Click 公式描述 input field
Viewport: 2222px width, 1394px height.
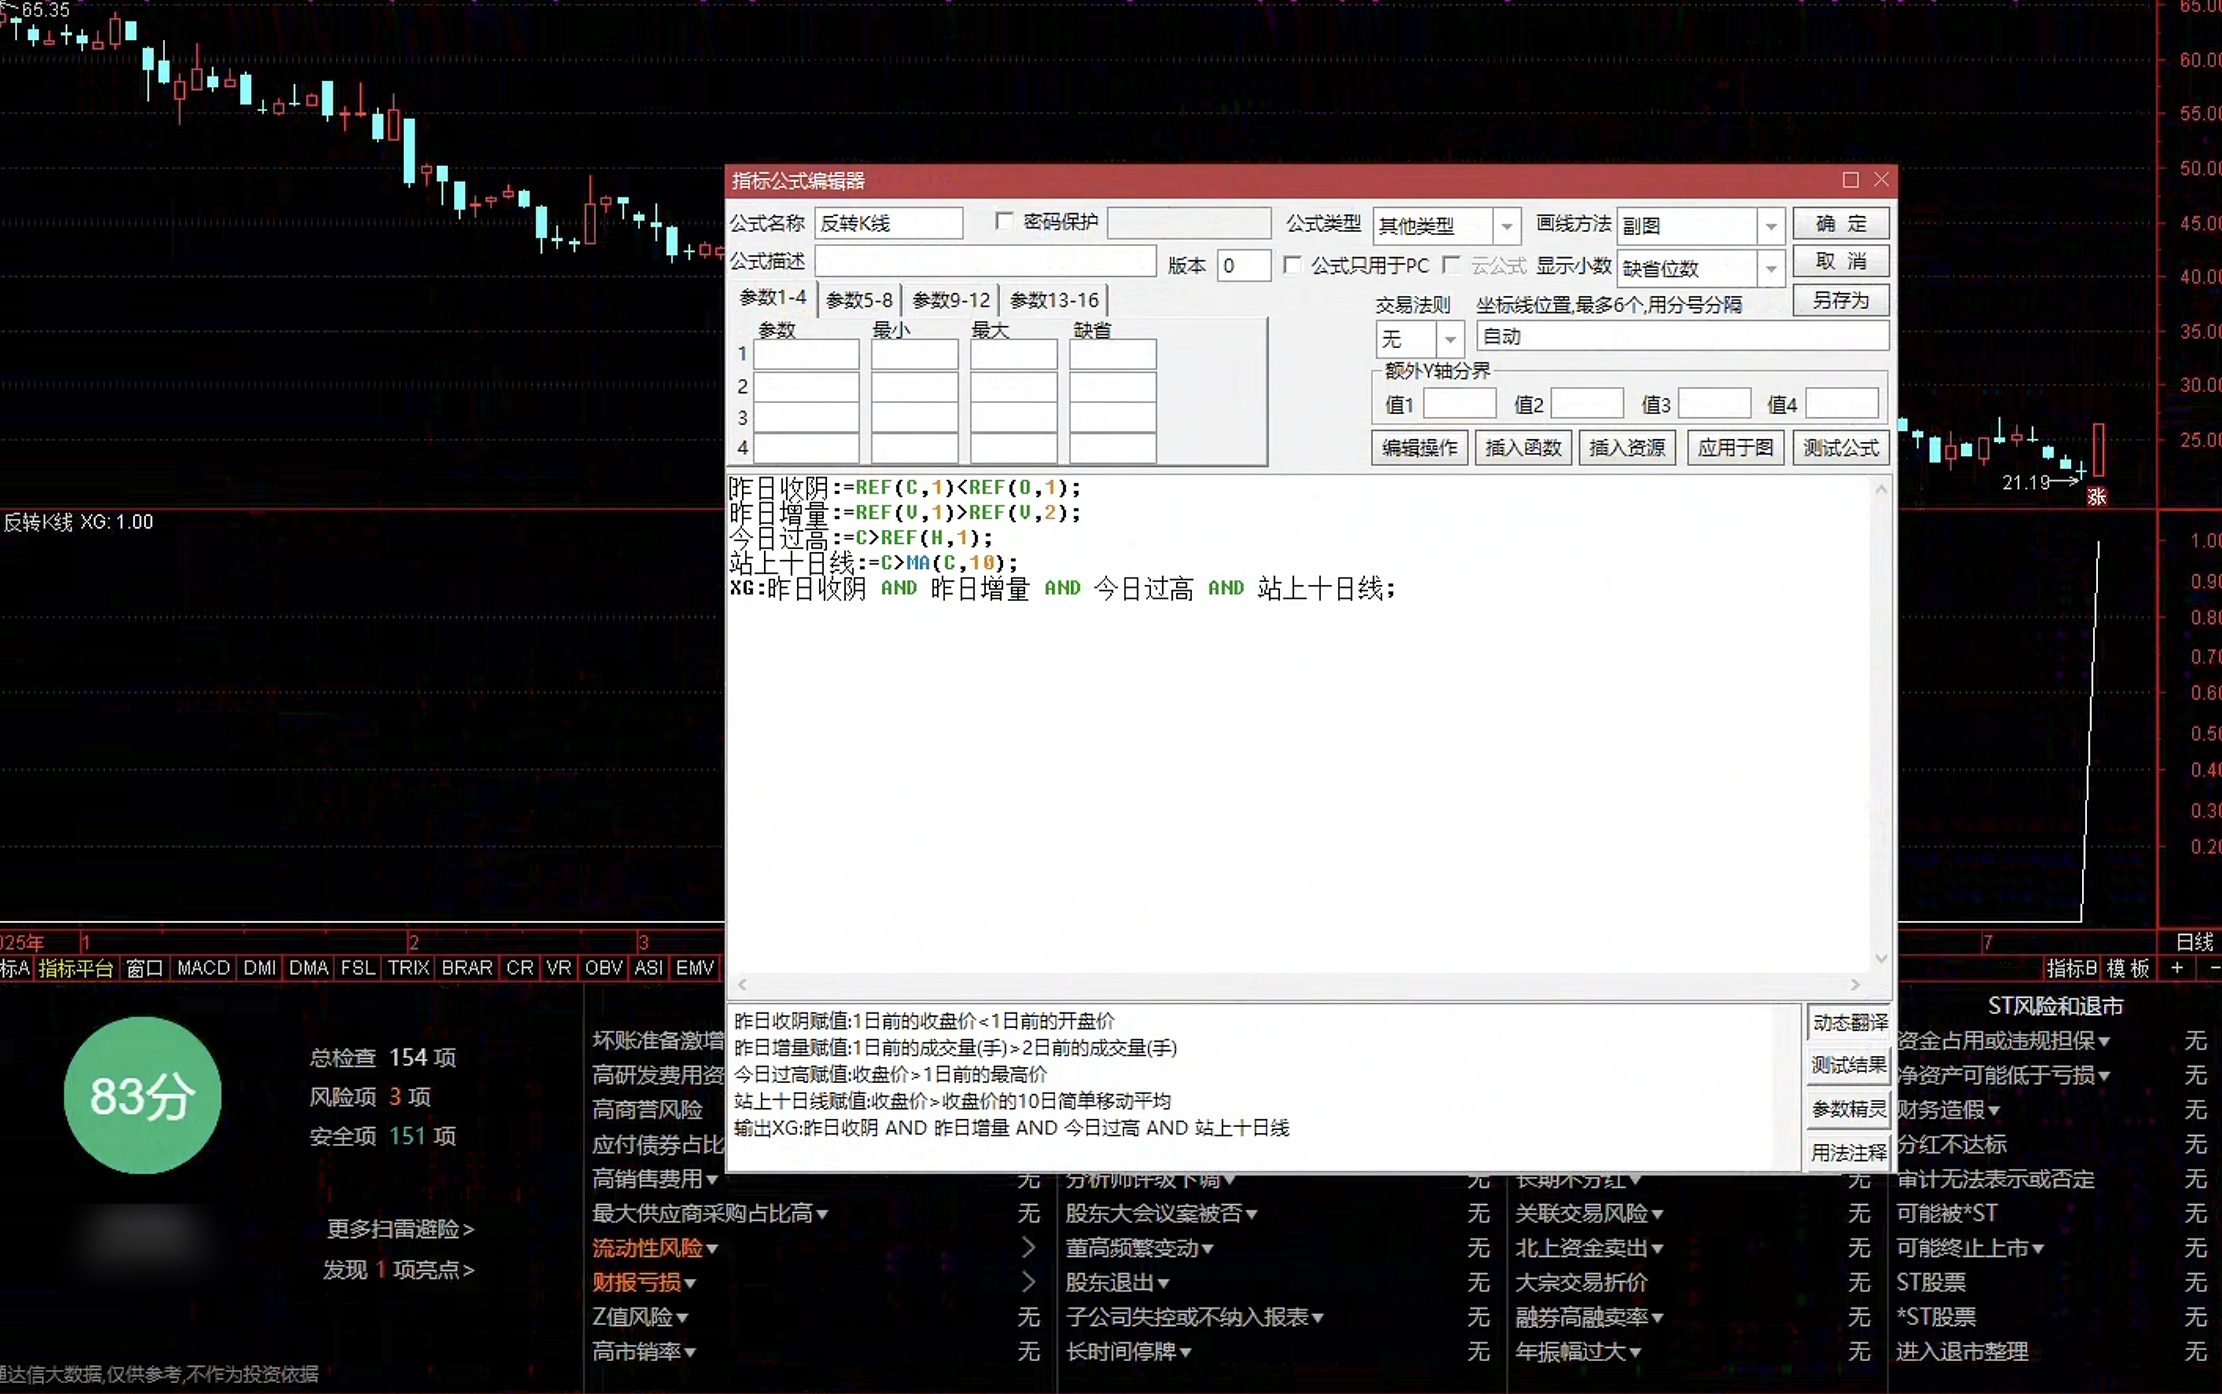[x=985, y=262]
